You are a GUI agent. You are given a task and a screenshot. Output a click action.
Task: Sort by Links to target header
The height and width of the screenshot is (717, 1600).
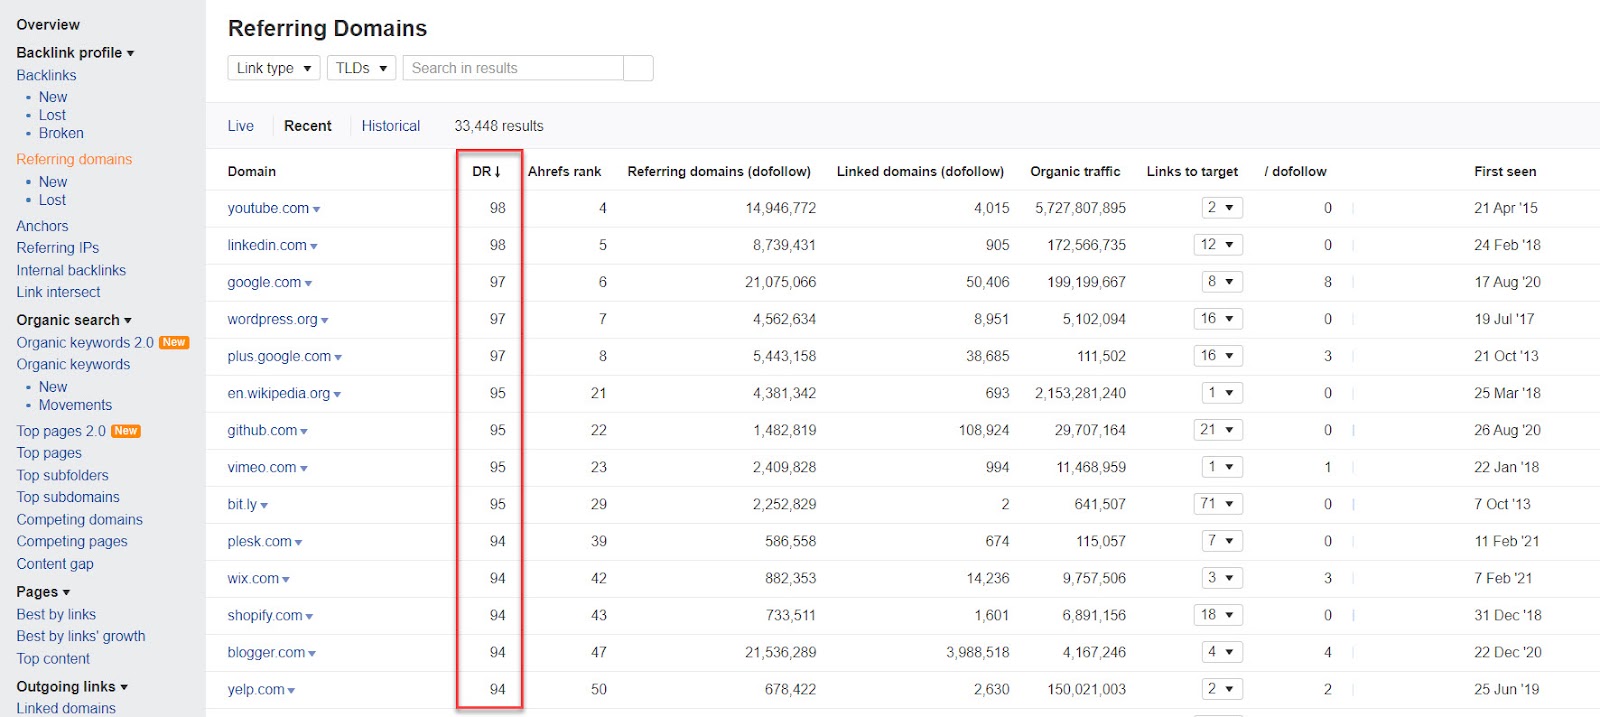[1192, 171]
